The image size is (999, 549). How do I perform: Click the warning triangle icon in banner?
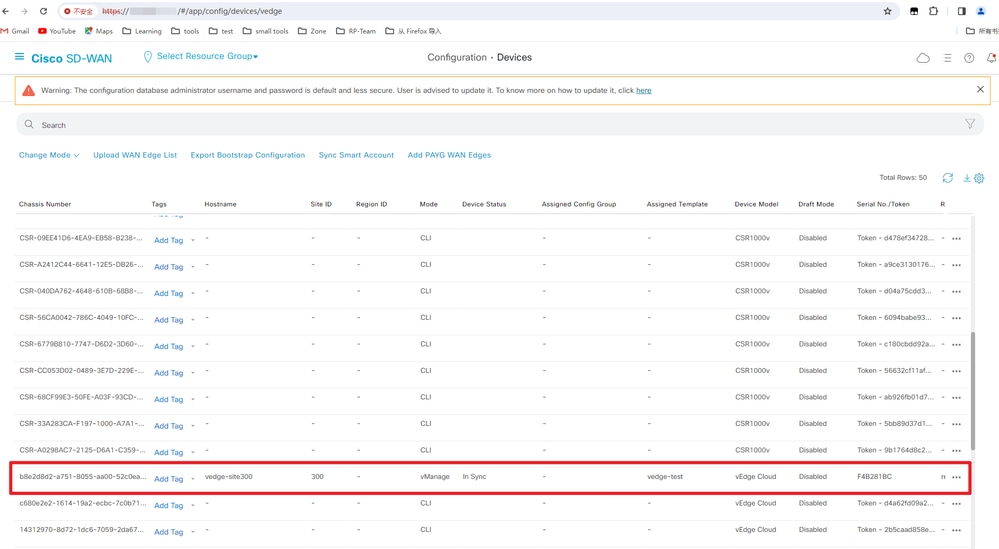29,90
